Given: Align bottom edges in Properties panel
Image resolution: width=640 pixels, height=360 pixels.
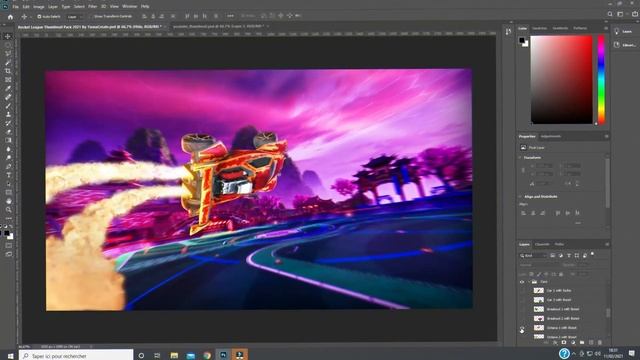Looking at the screenshot, I should pos(577,213).
